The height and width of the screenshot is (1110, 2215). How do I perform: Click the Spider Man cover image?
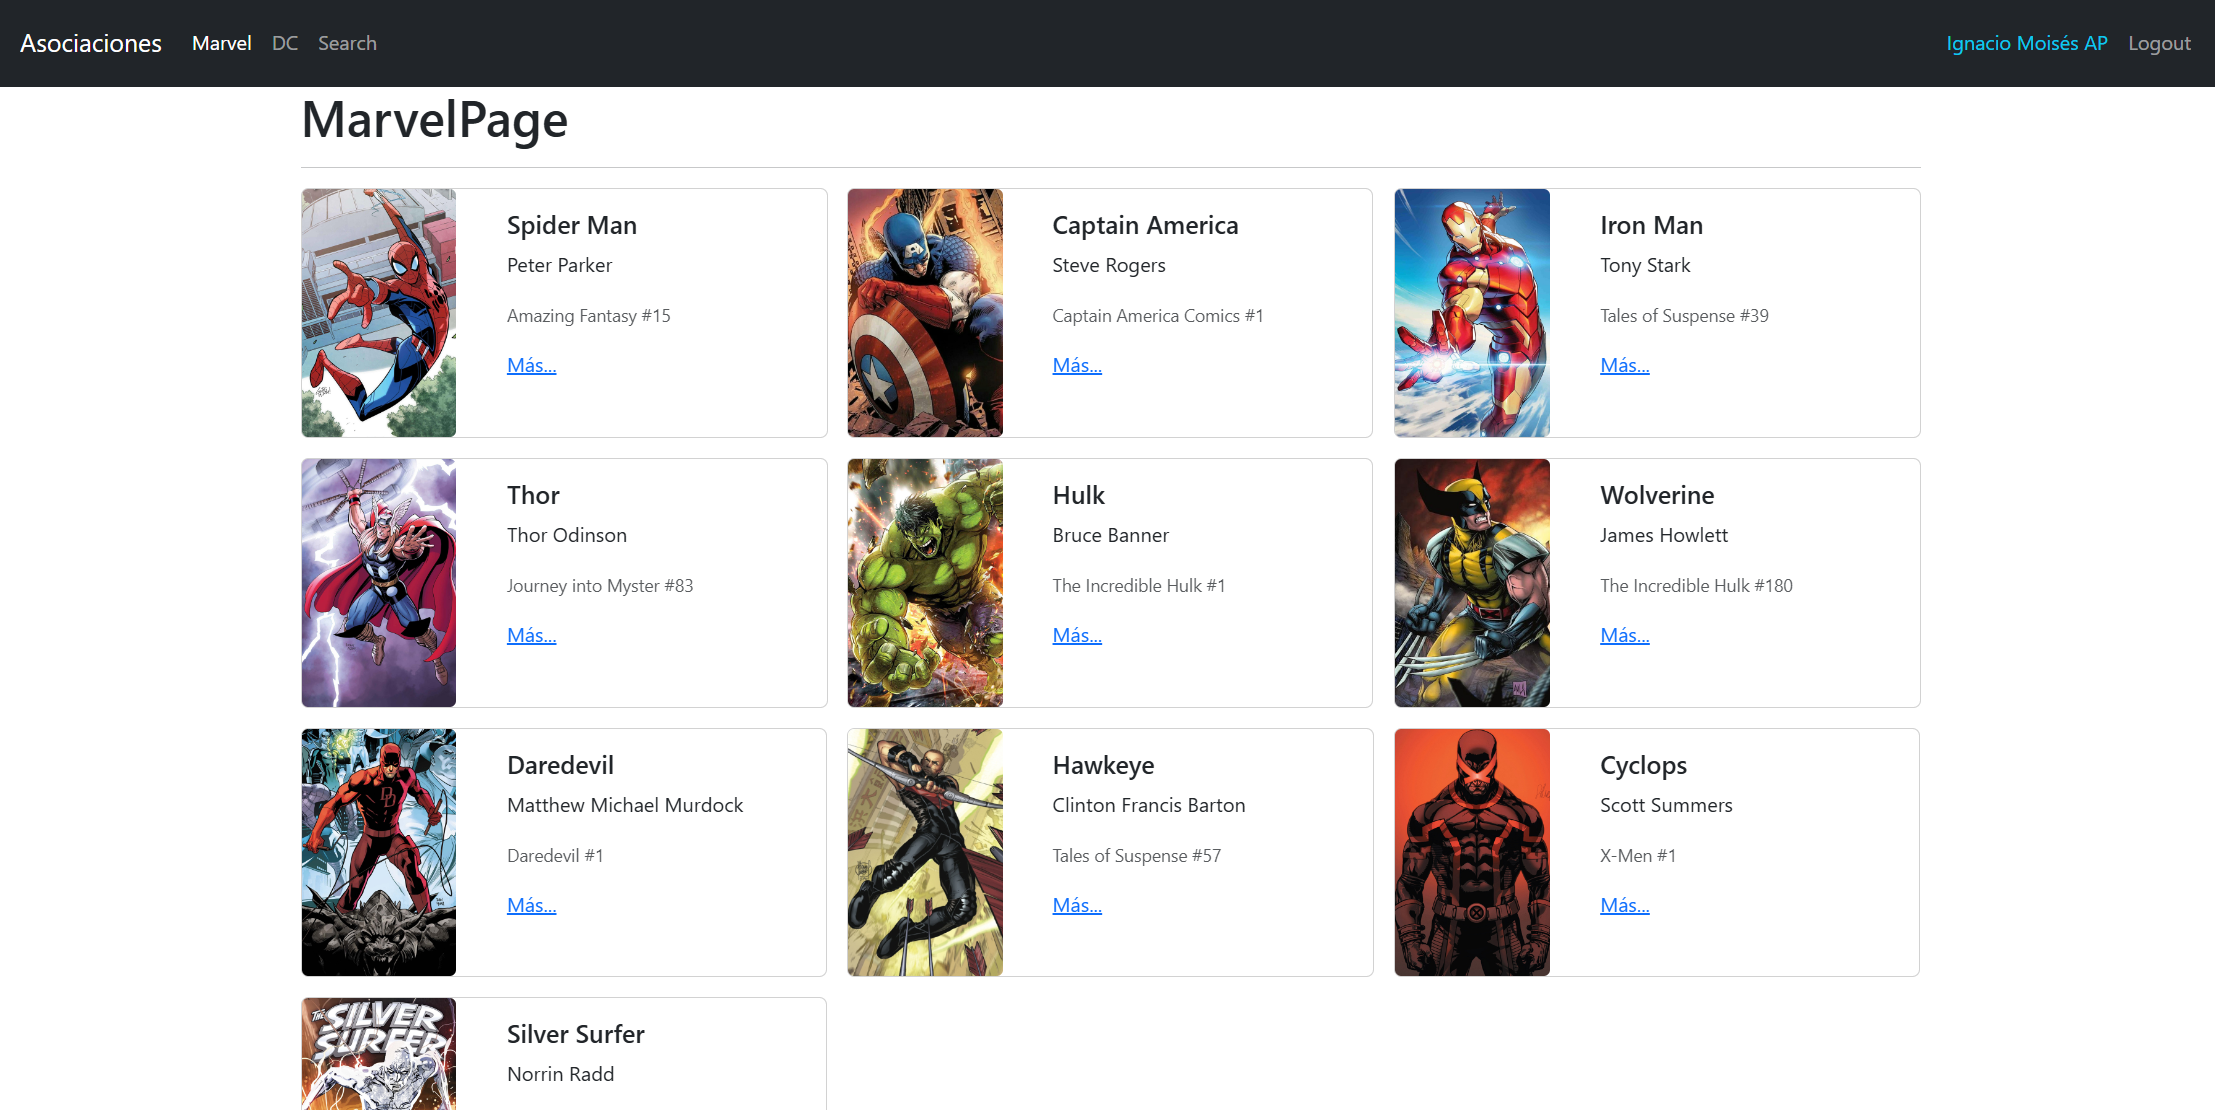[x=379, y=313]
